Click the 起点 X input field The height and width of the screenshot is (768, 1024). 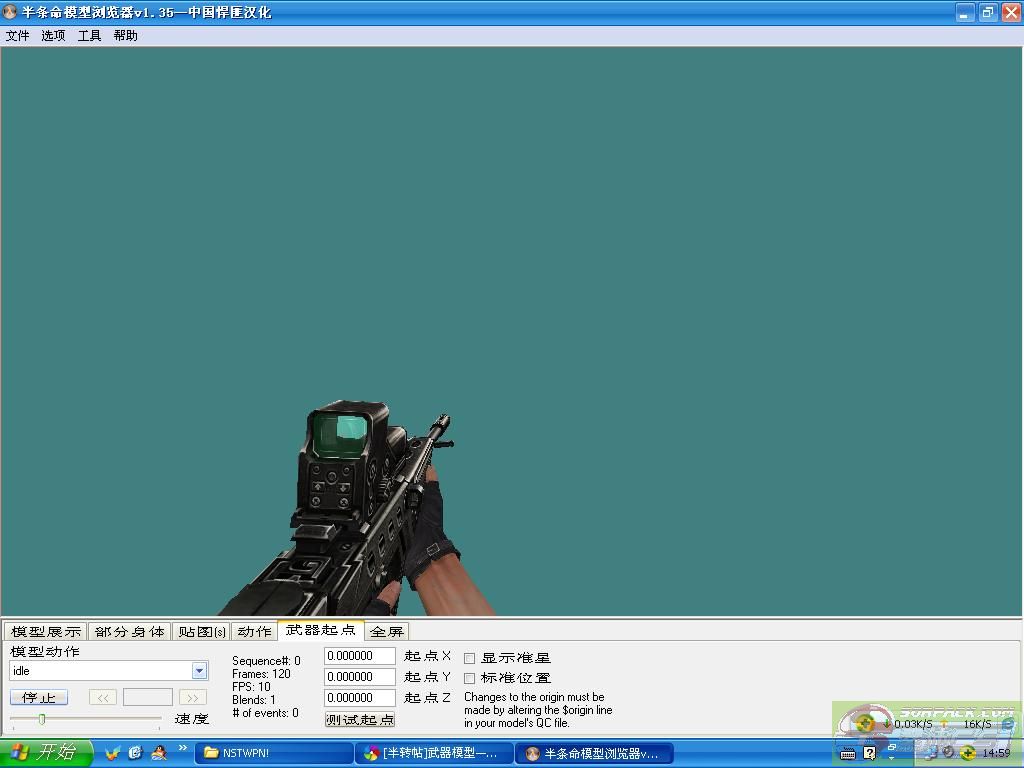[x=360, y=656]
